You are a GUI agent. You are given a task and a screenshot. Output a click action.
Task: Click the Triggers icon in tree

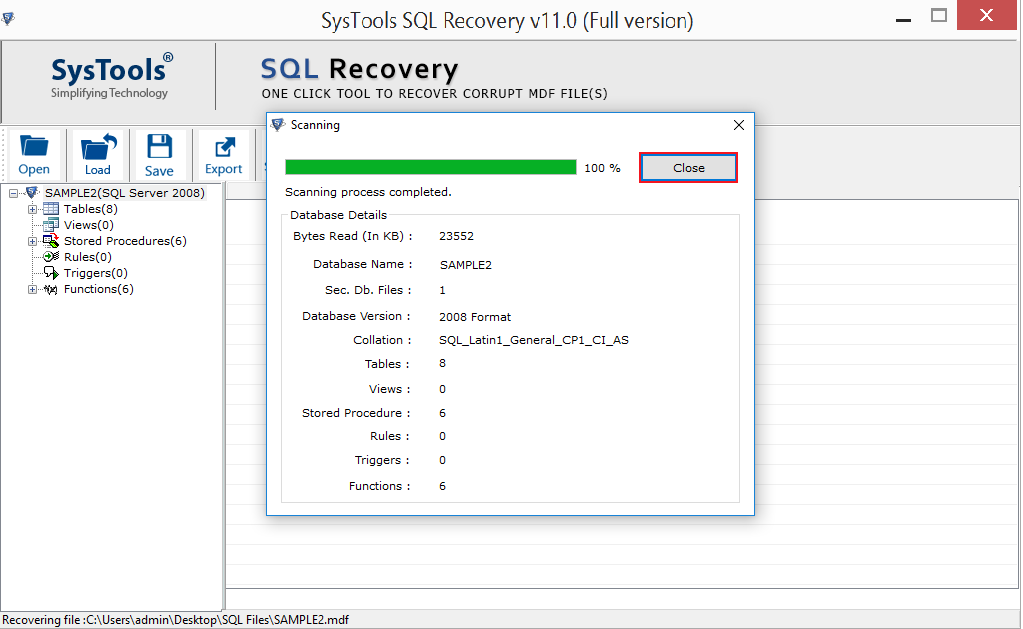[51, 273]
